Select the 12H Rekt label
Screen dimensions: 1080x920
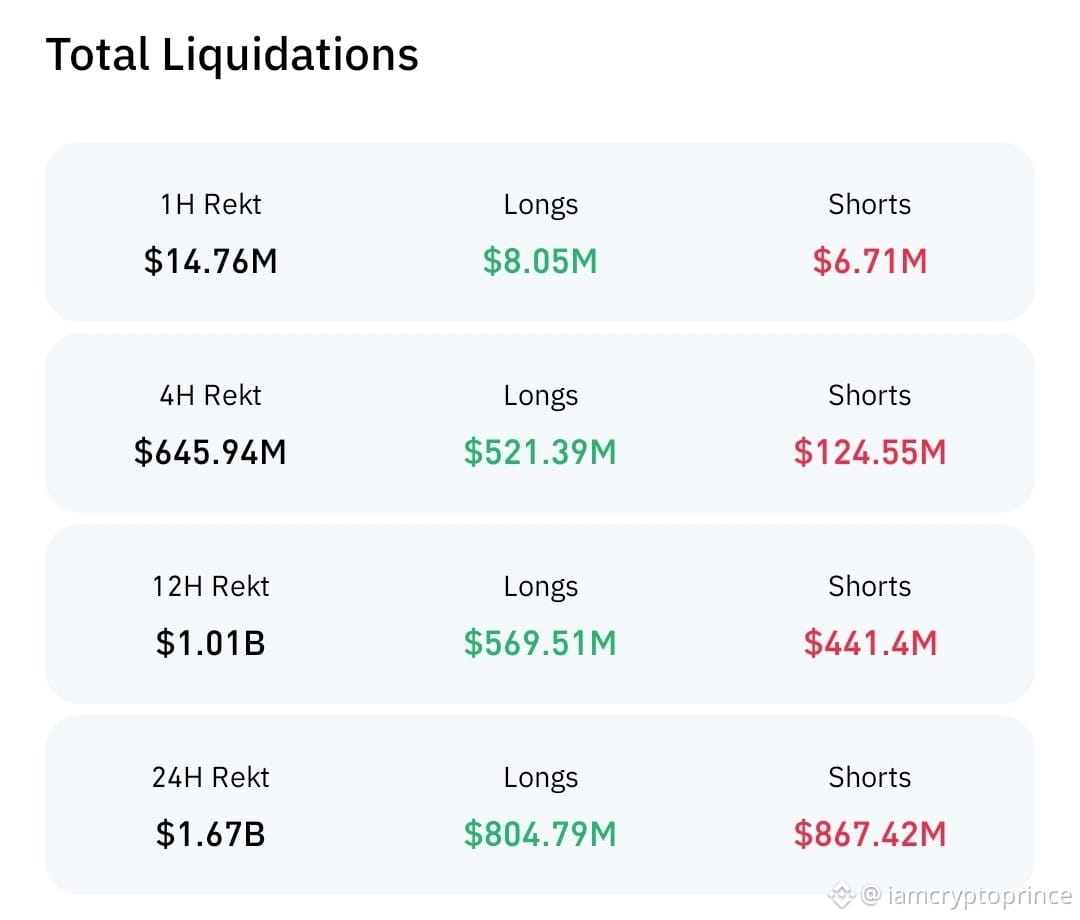tap(211, 586)
